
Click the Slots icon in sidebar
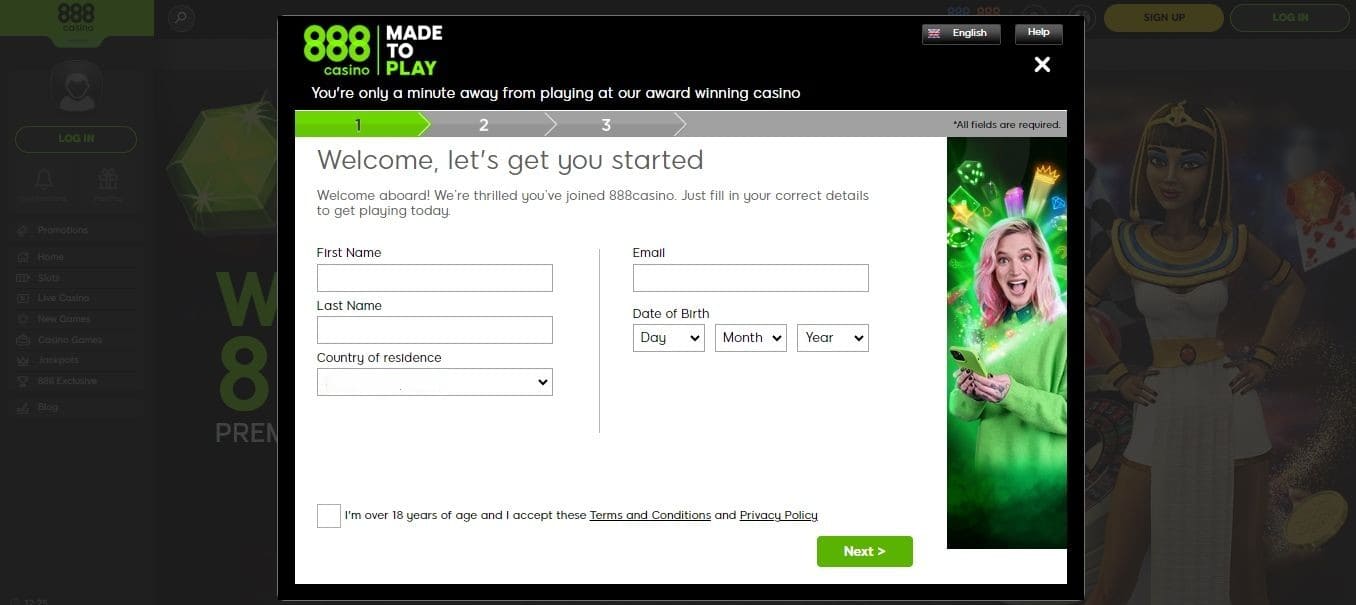(23, 278)
